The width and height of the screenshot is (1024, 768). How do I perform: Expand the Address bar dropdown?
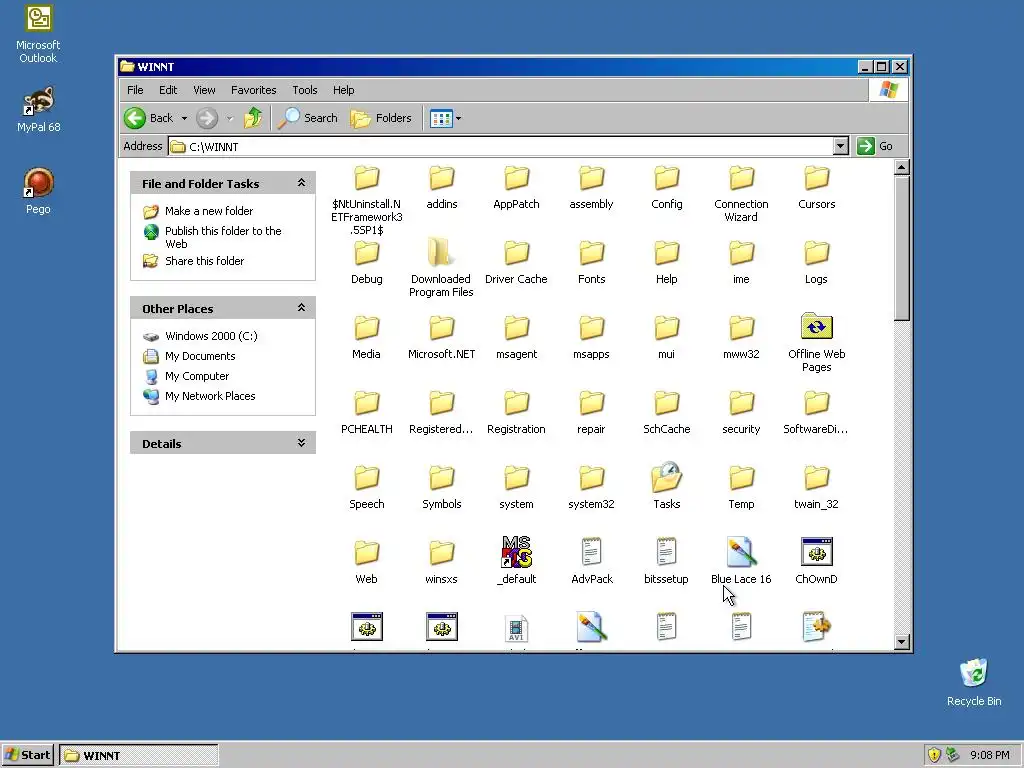click(840, 146)
